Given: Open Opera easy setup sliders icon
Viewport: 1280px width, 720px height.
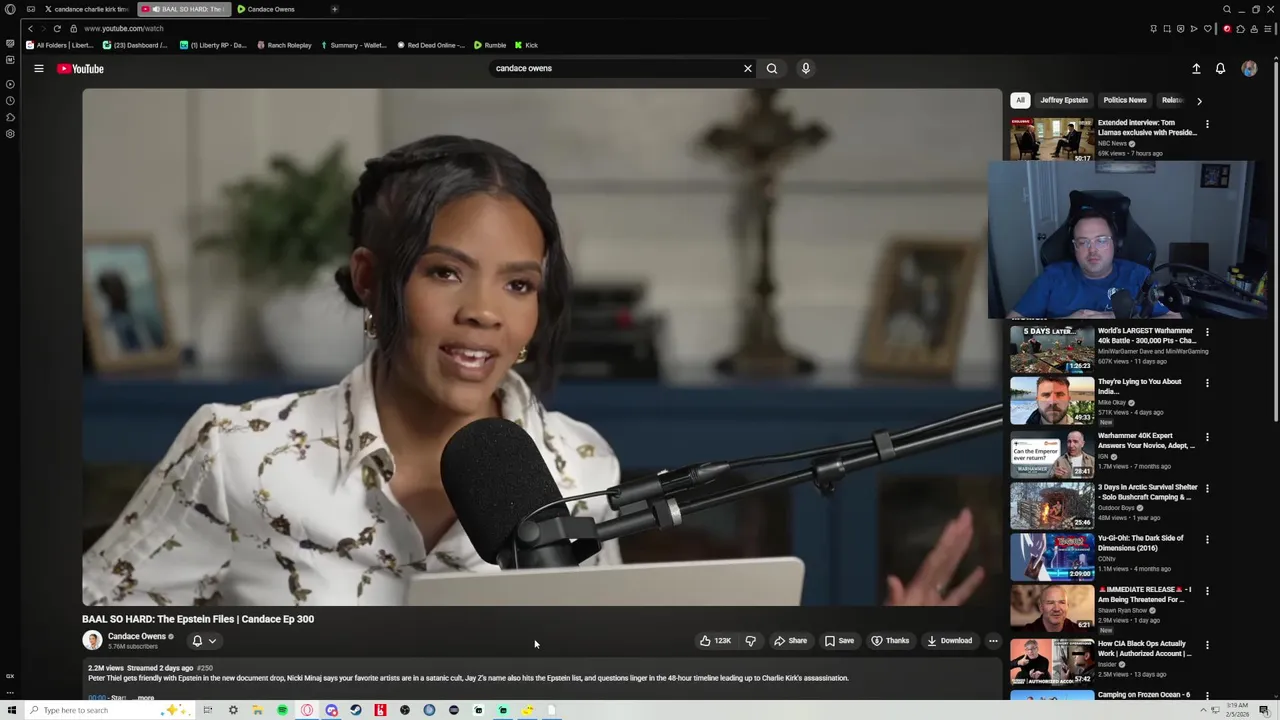Looking at the screenshot, I should pyautogui.click(x=1267, y=28).
